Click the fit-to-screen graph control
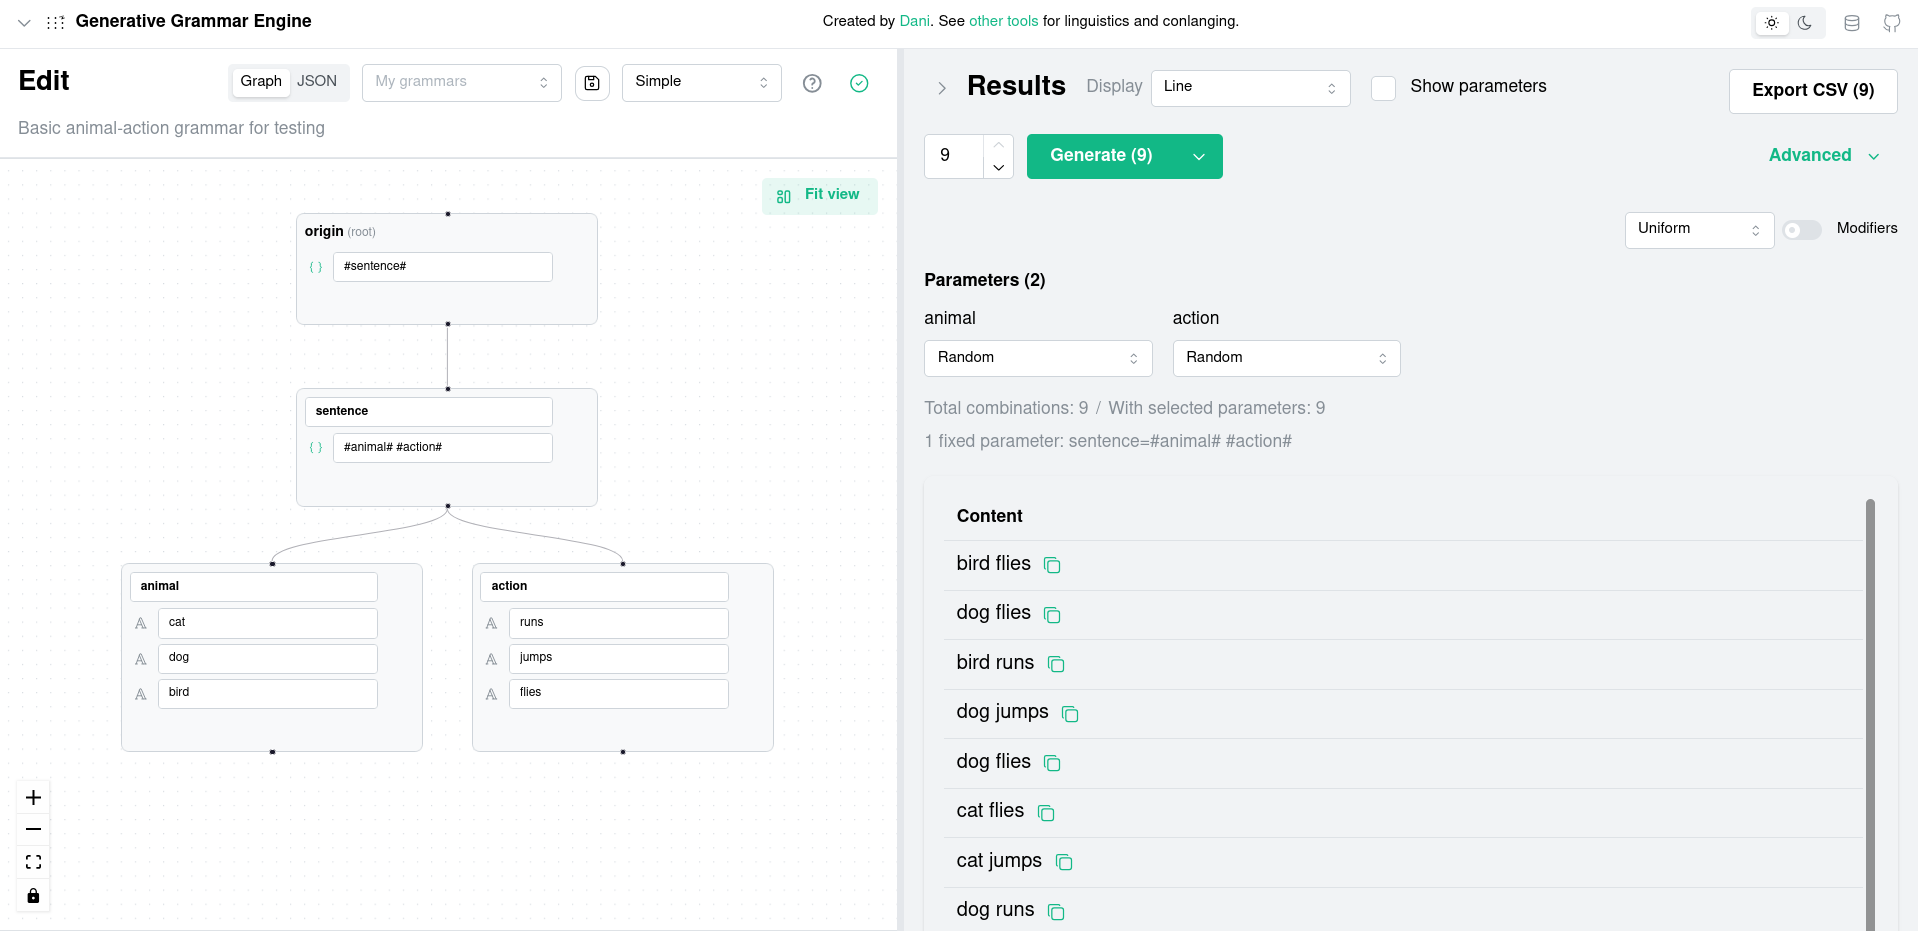The height and width of the screenshot is (931, 1918). [x=33, y=862]
